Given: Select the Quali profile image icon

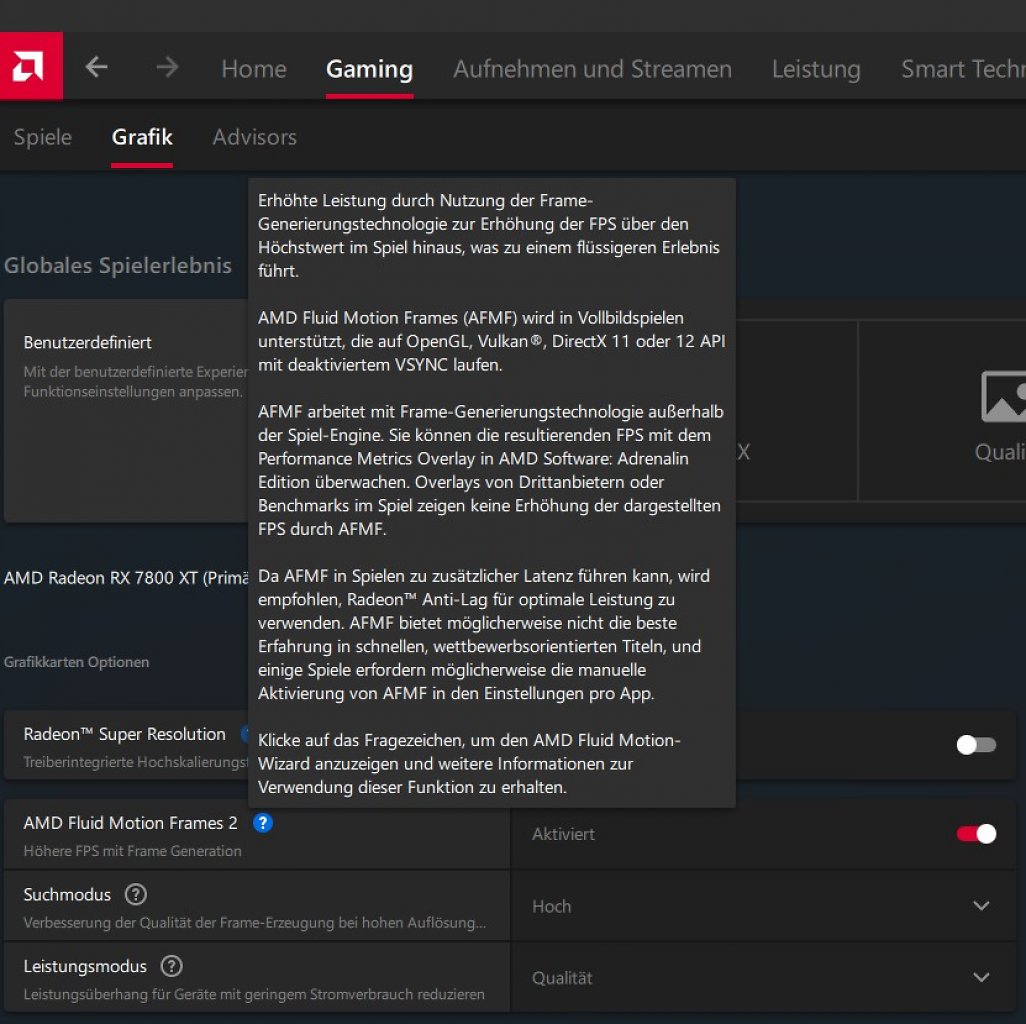Looking at the screenshot, I should coord(1004,397).
